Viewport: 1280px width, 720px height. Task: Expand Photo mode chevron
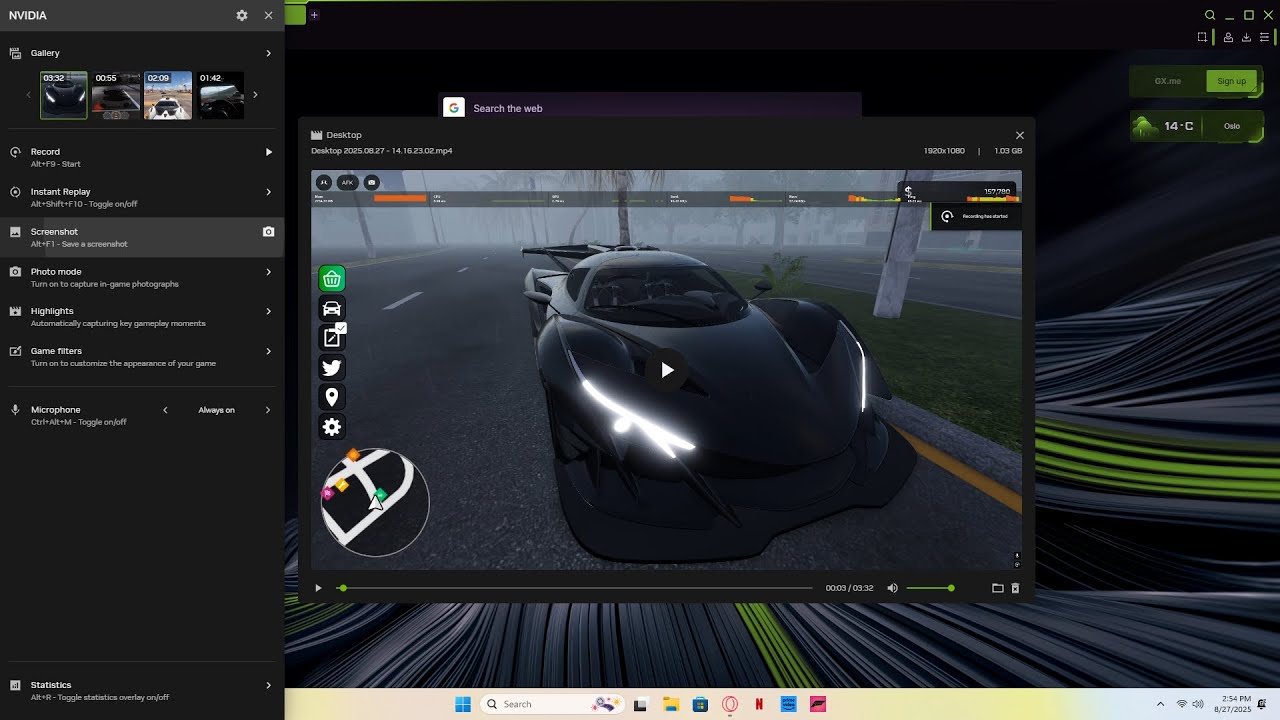[x=268, y=272]
